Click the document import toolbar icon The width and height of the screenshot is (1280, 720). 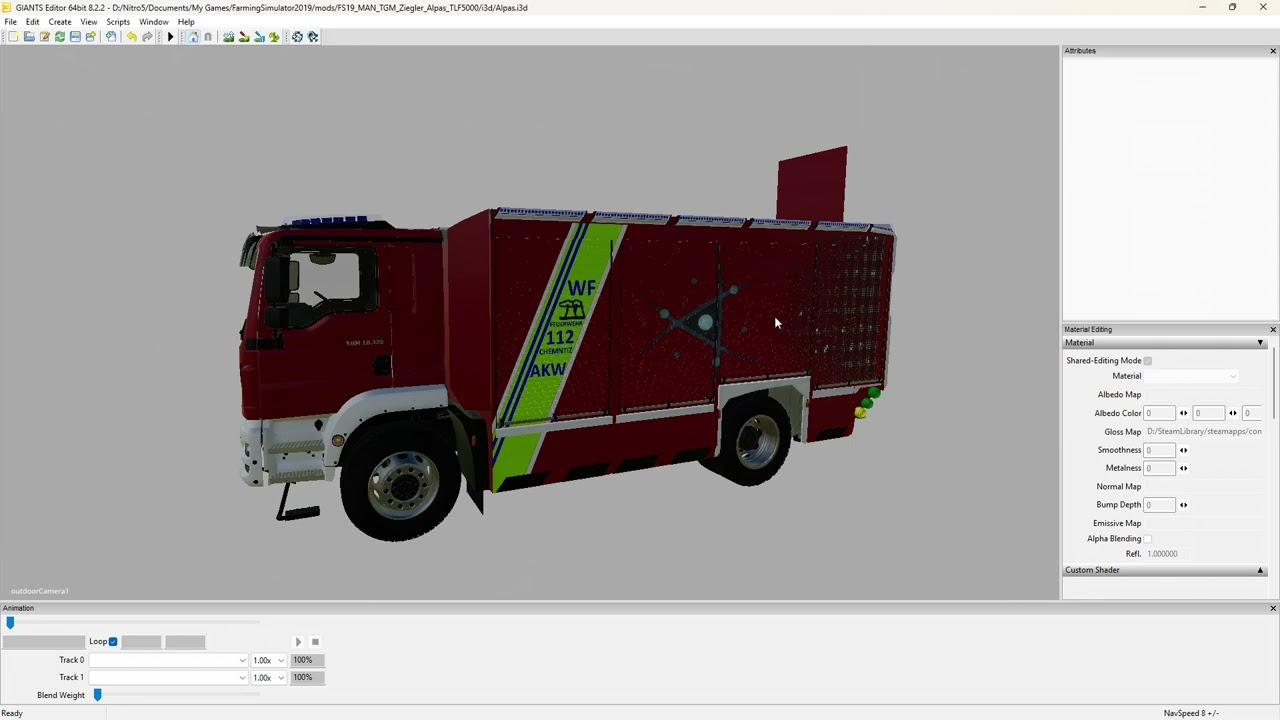[111, 37]
